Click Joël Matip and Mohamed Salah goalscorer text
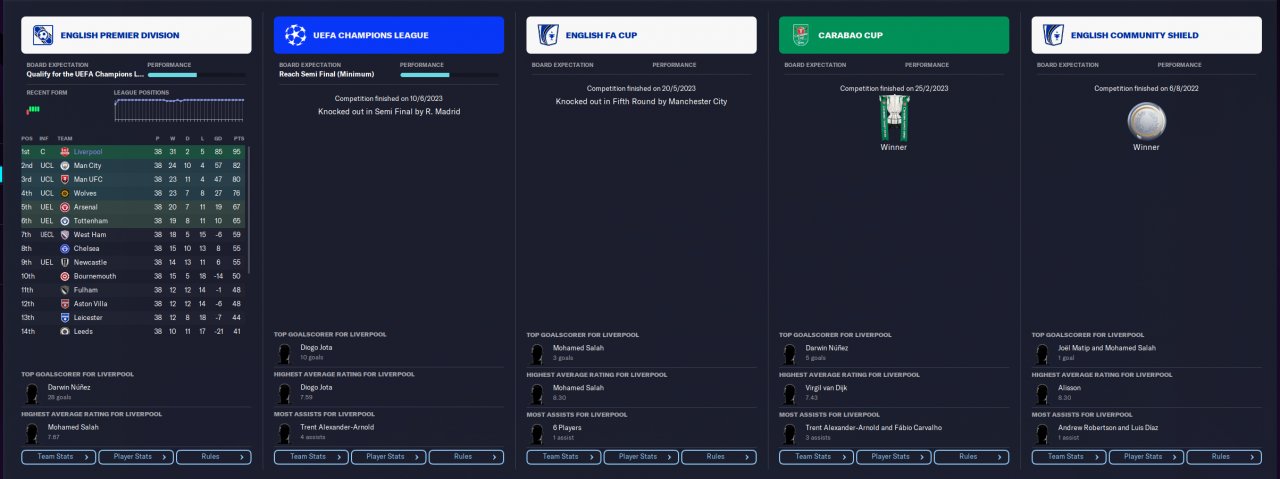 click(x=1107, y=347)
